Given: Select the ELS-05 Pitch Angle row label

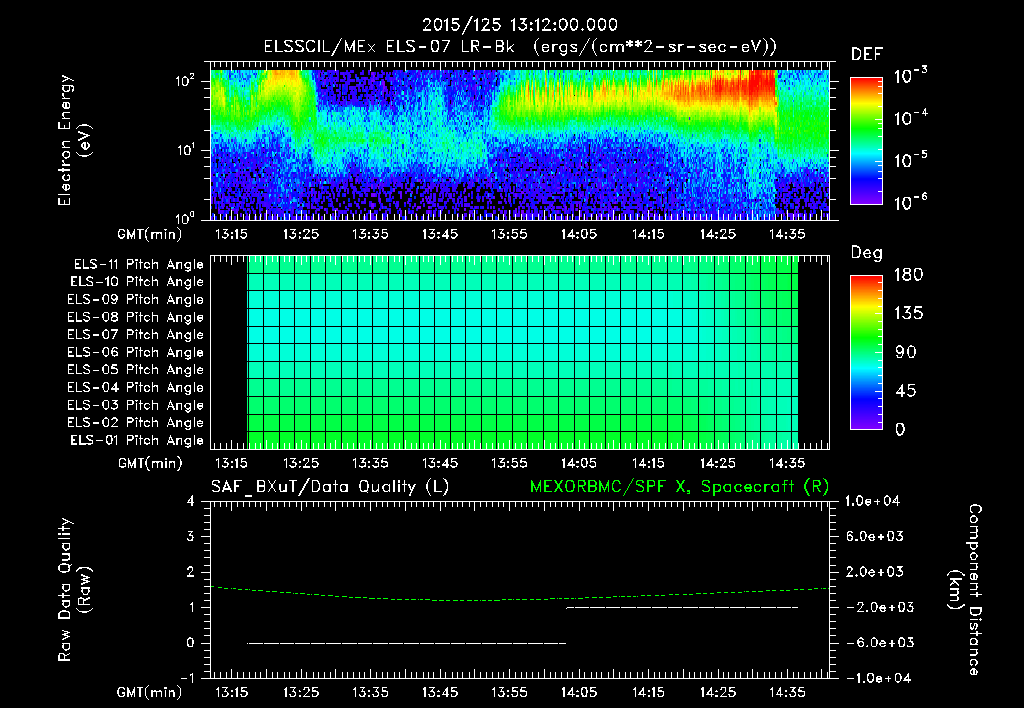Looking at the screenshot, I should click(x=136, y=370).
